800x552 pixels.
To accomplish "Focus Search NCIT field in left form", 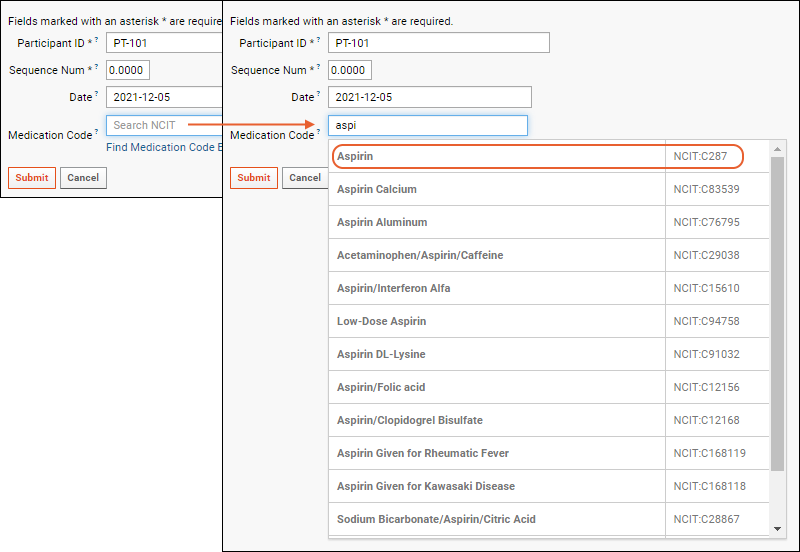I will click(x=164, y=126).
